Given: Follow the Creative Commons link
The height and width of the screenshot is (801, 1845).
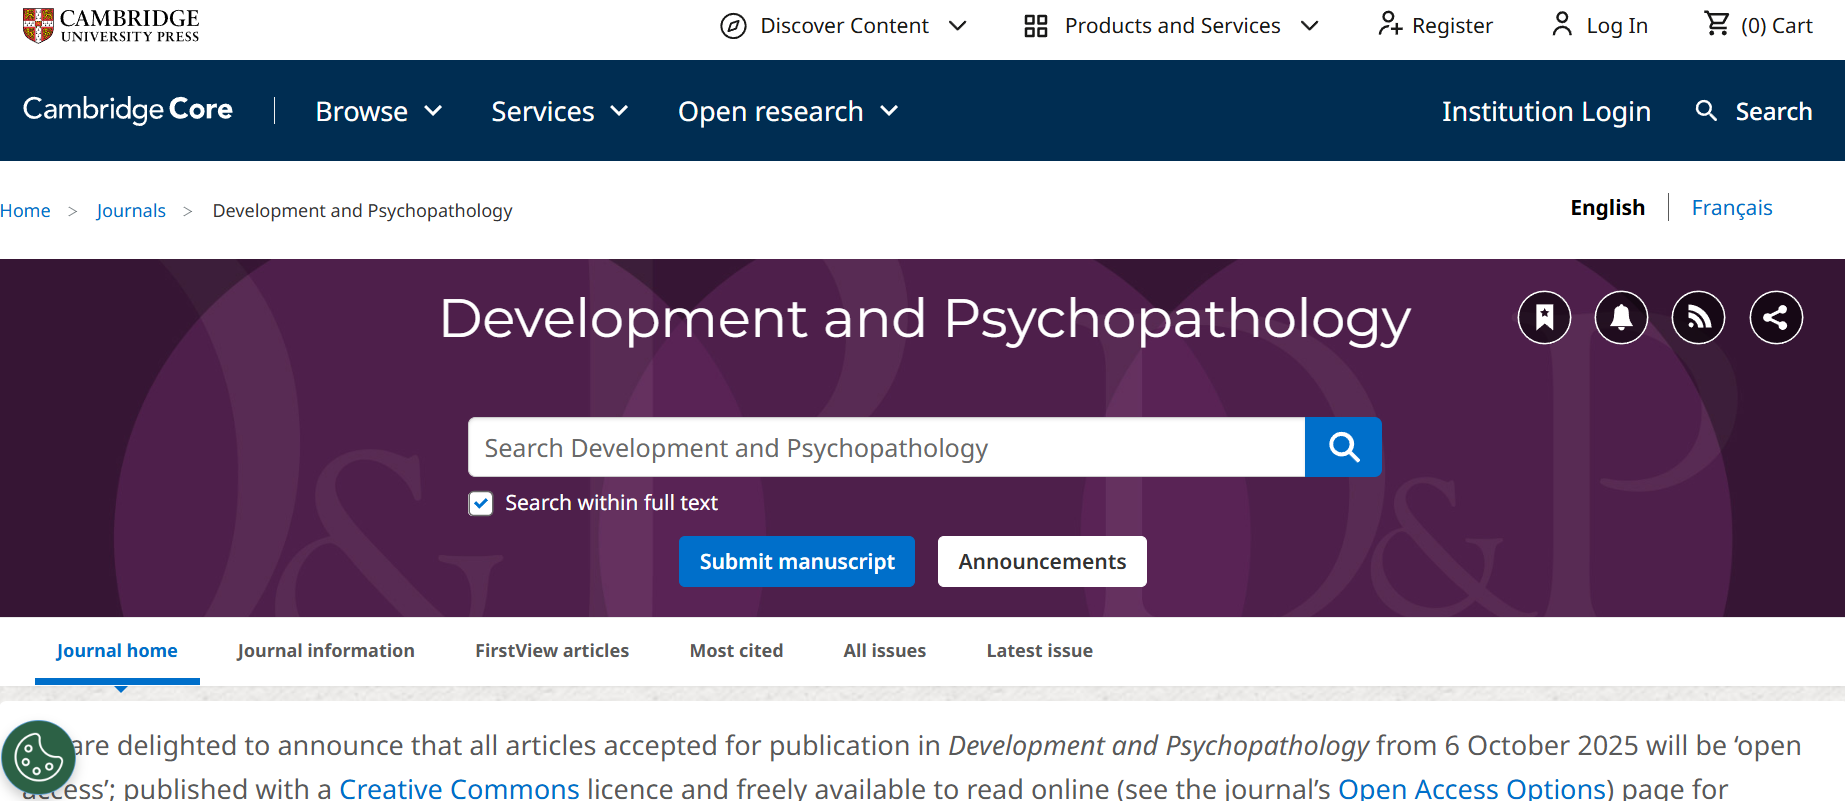Looking at the screenshot, I should point(459,788).
